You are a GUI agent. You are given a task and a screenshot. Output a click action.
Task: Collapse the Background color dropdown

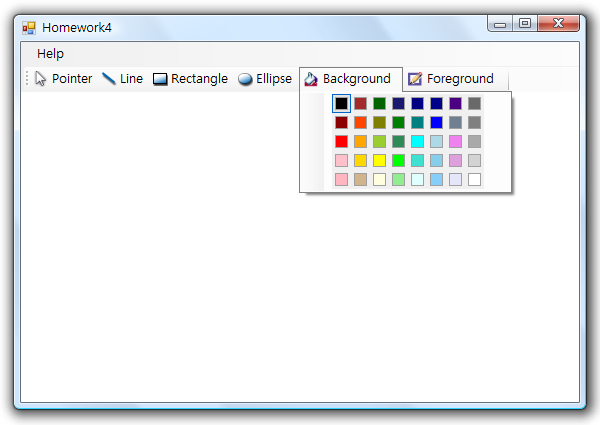(x=351, y=79)
